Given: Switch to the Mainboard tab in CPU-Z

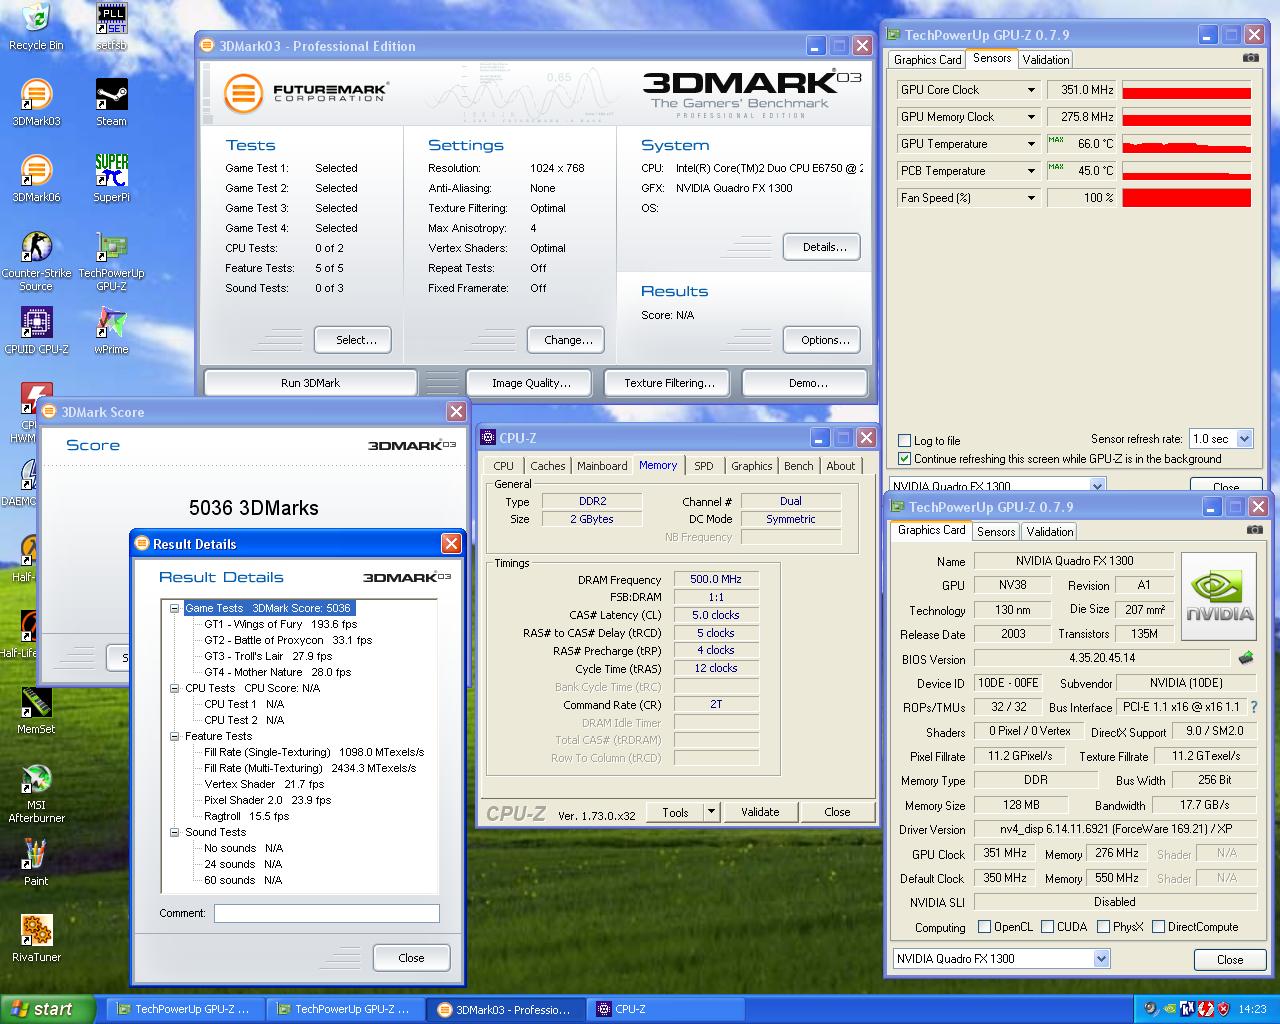Looking at the screenshot, I should (602, 466).
